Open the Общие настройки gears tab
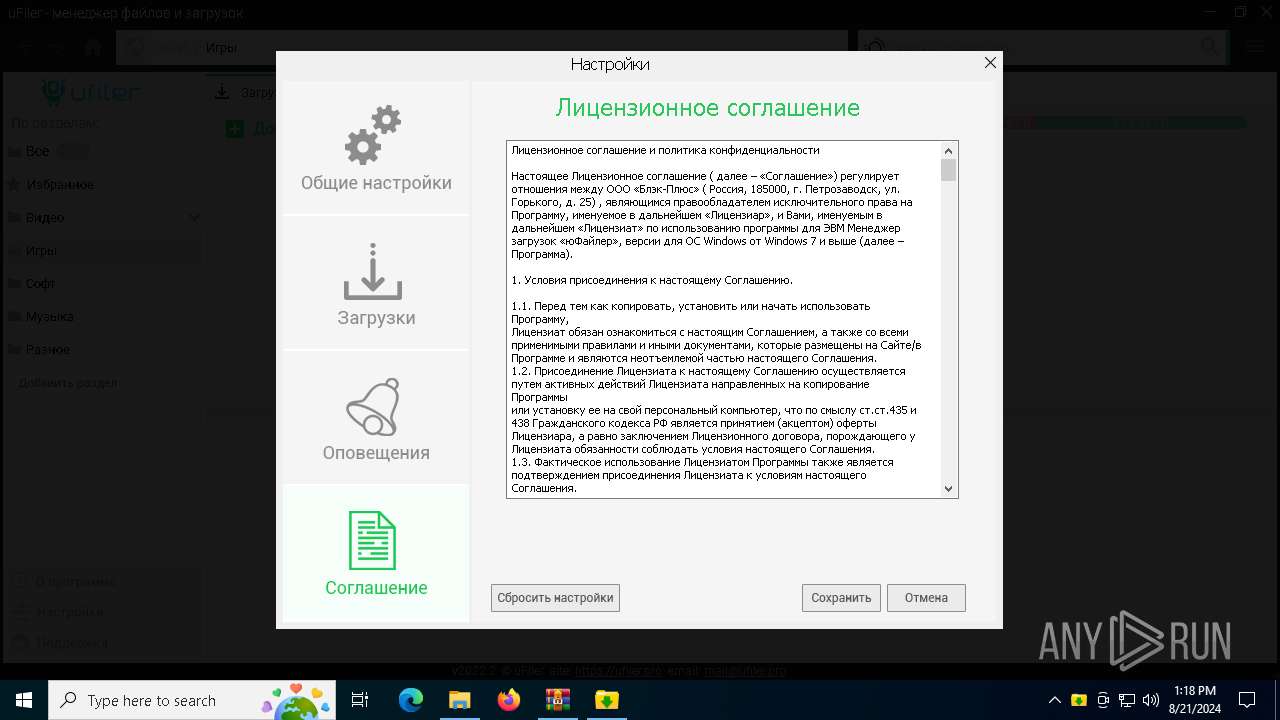 point(376,148)
